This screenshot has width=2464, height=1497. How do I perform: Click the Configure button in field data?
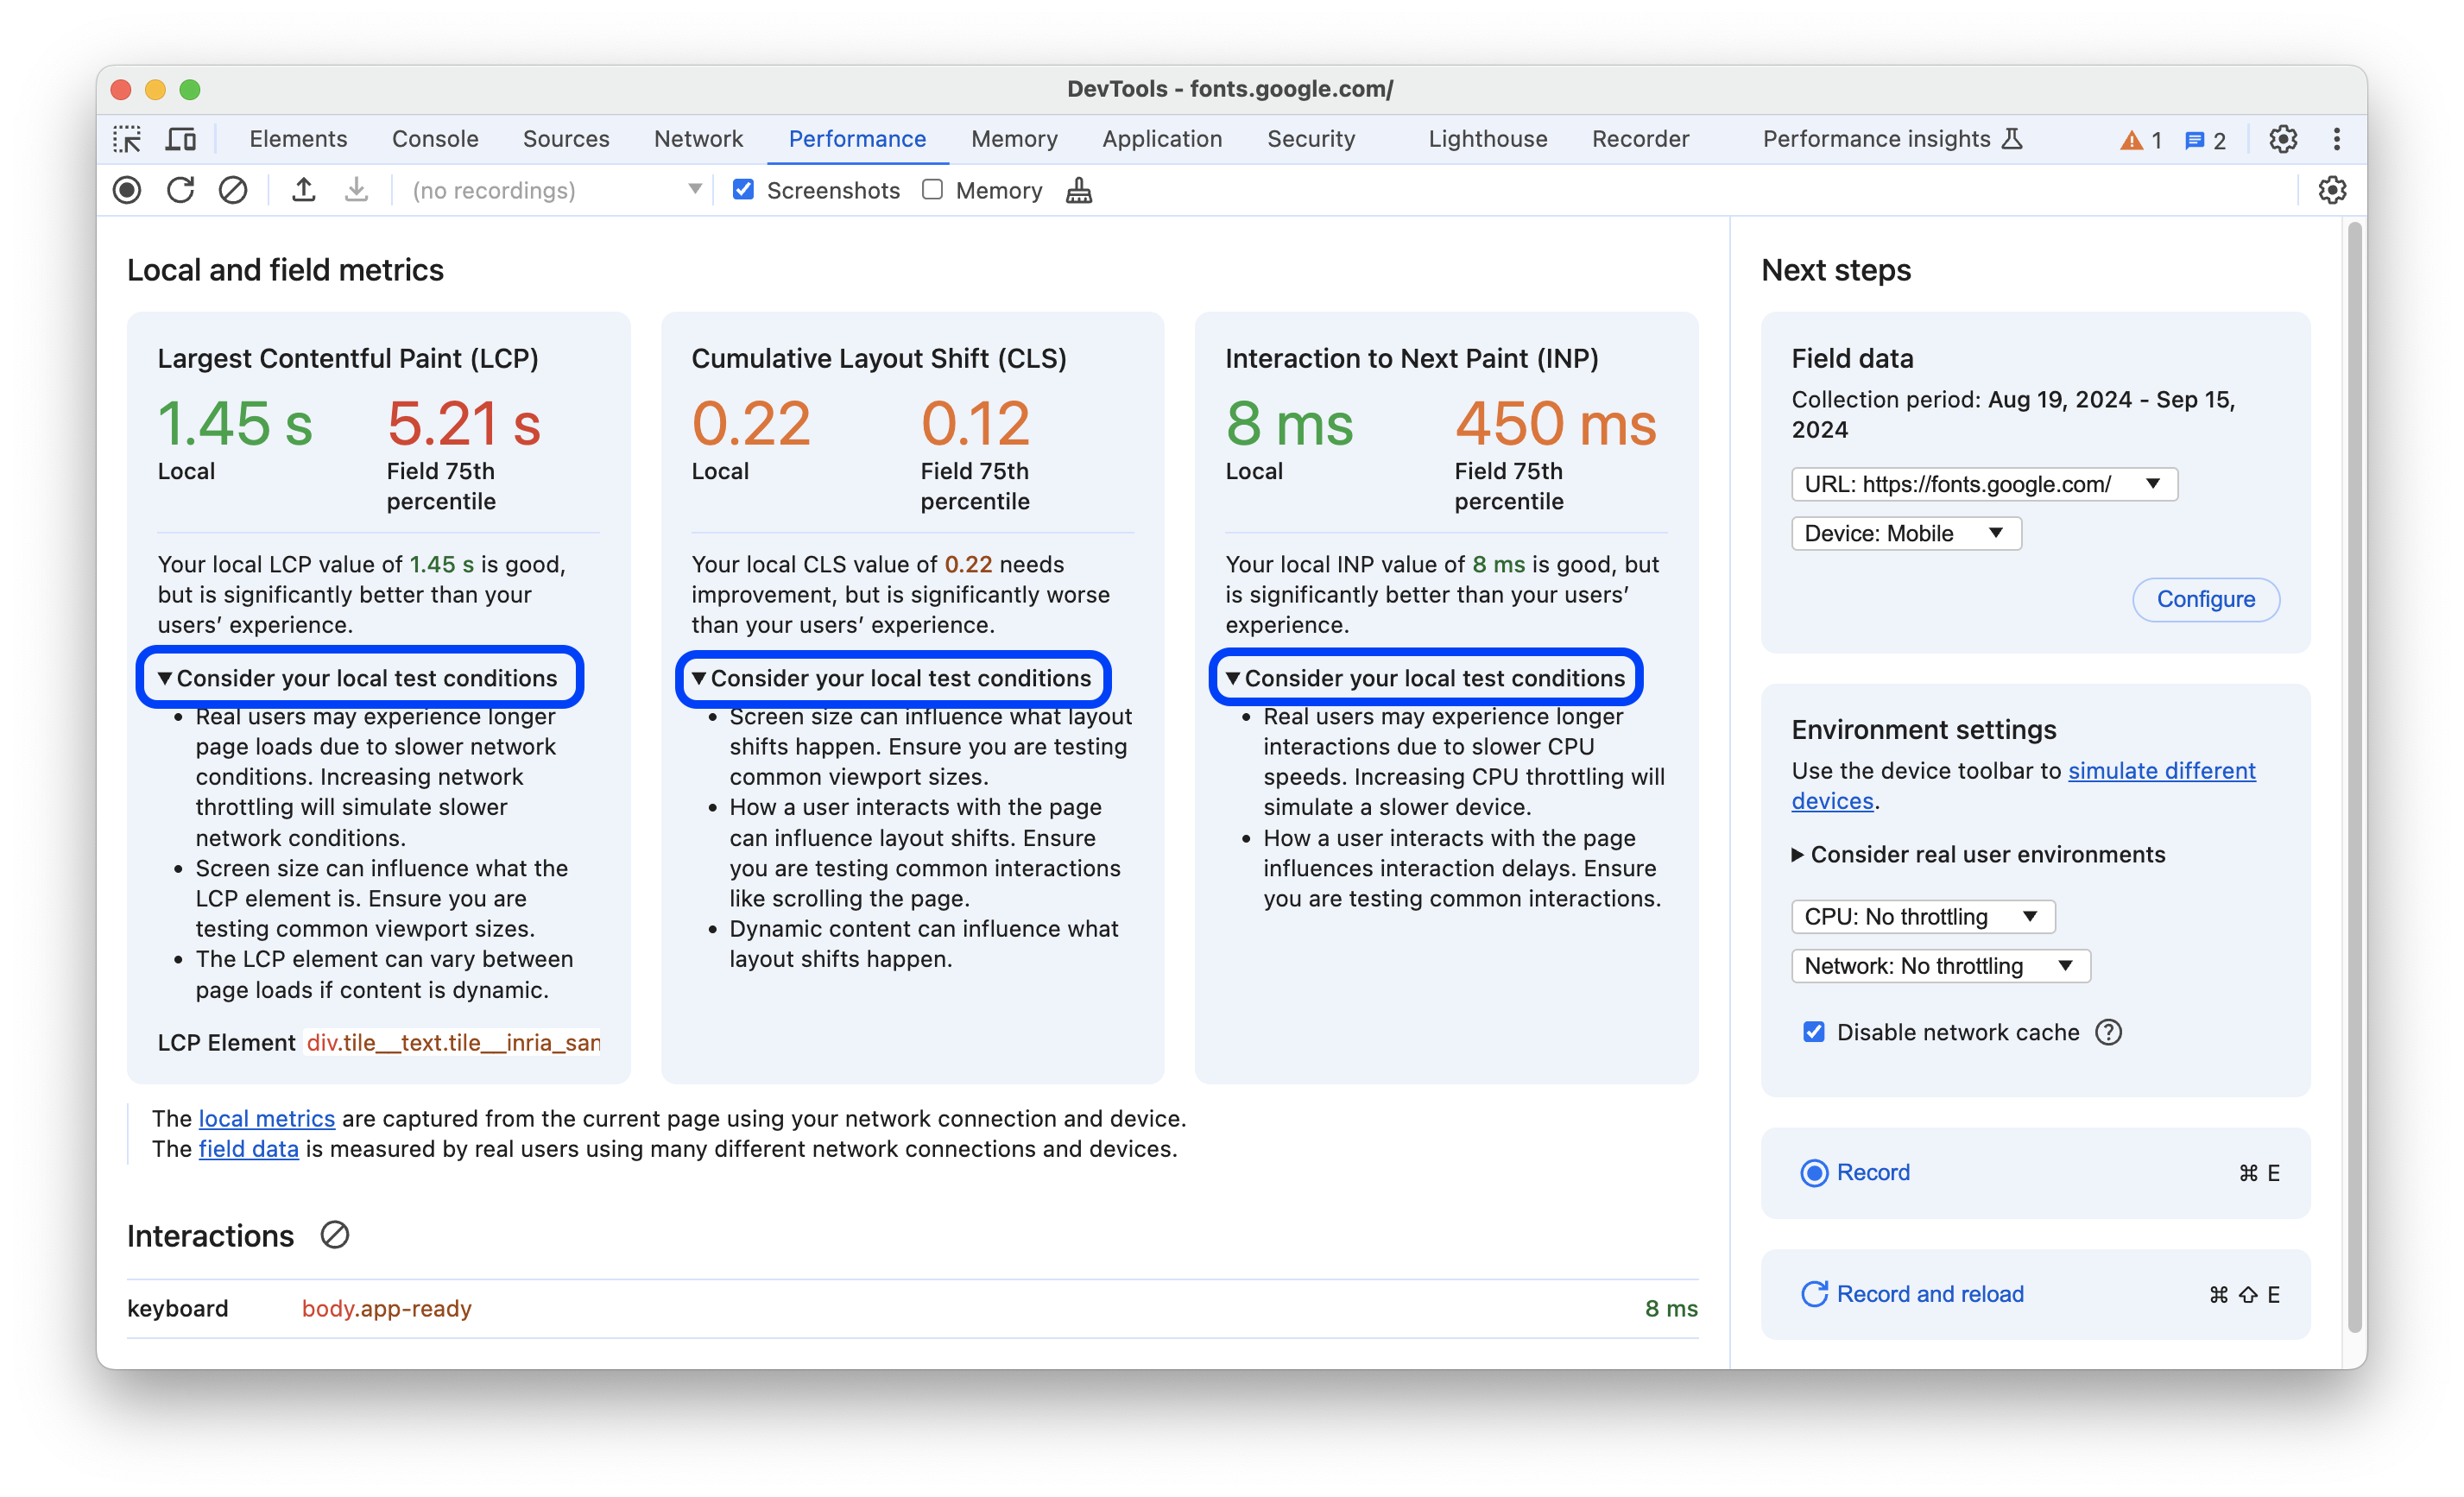click(2205, 598)
